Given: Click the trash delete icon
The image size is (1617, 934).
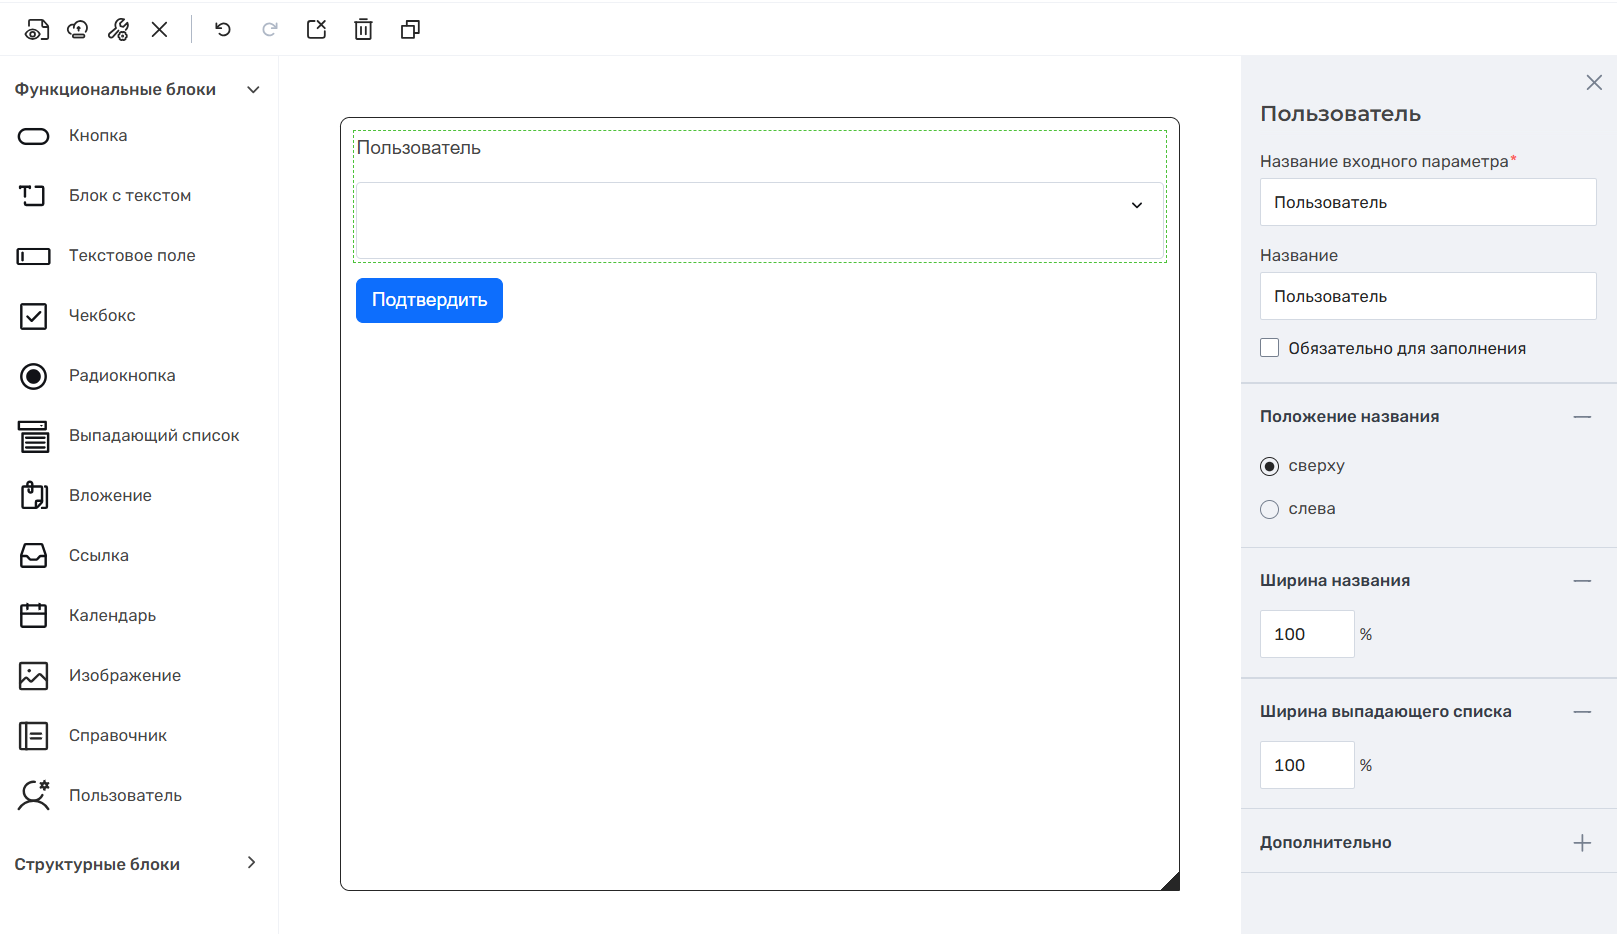Looking at the screenshot, I should click(x=363, y=30).
